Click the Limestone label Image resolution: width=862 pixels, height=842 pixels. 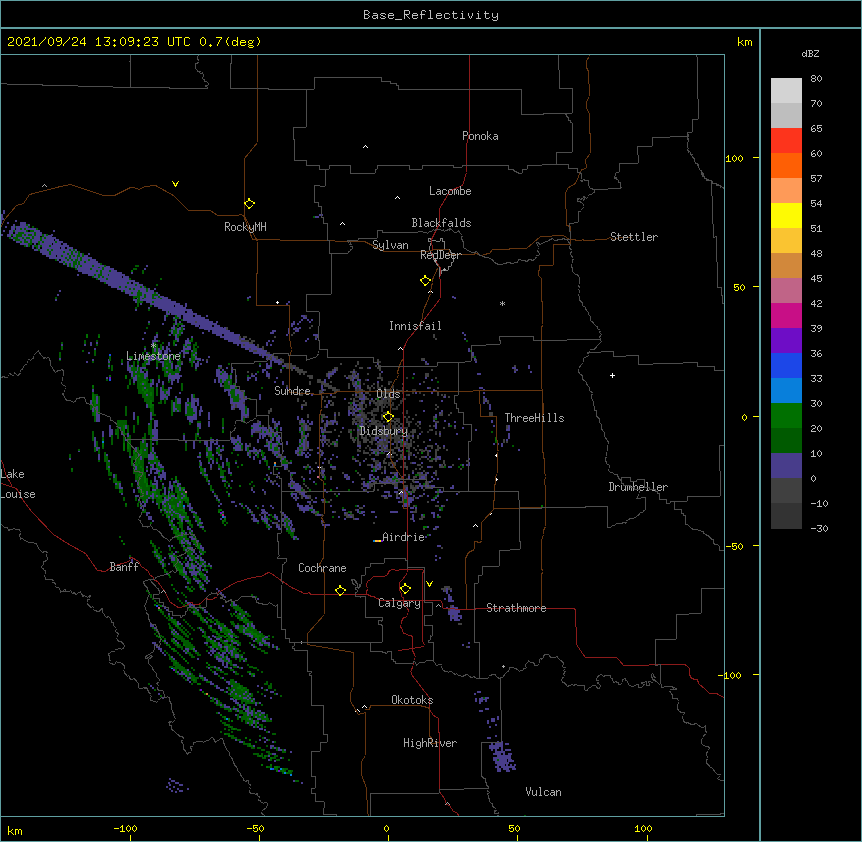tap(153, 356)
